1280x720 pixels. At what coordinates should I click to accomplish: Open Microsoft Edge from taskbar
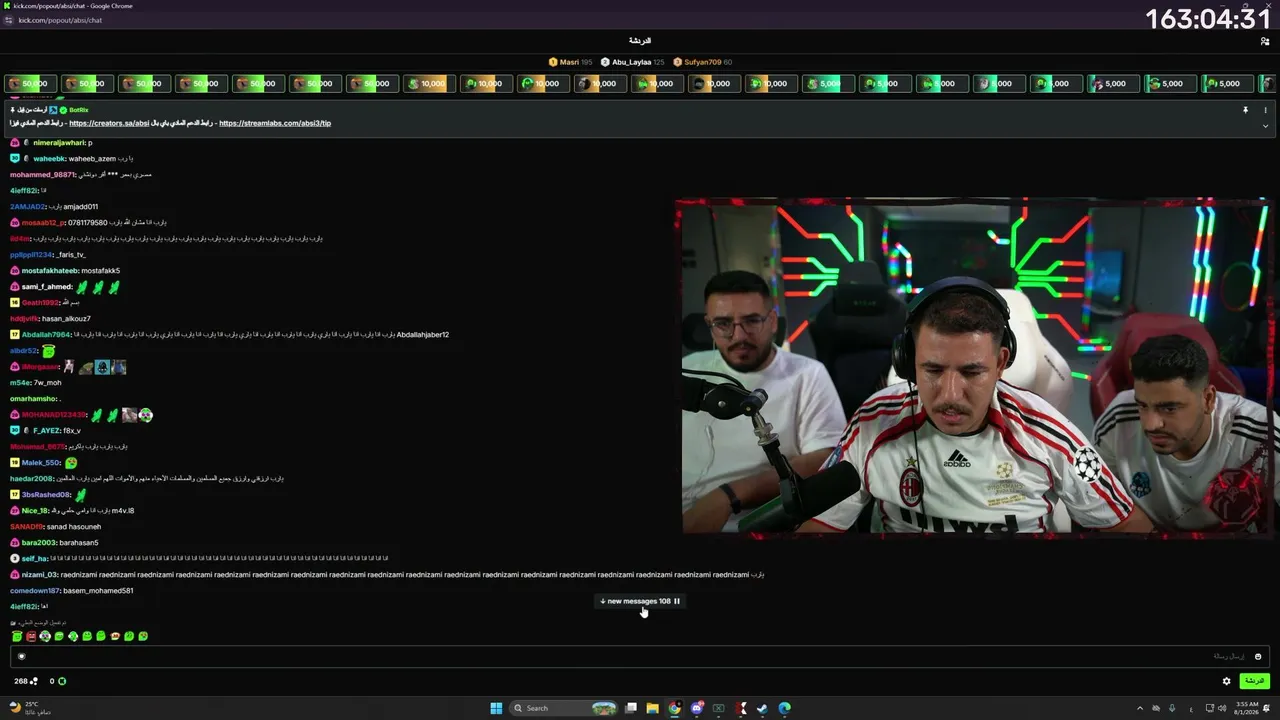pyautogui.click(x=784, y=708)
